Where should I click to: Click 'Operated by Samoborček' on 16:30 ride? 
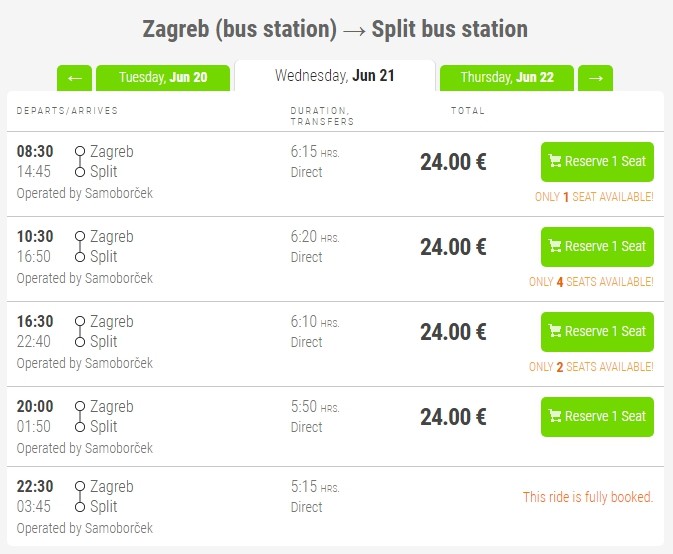[85, 363]
